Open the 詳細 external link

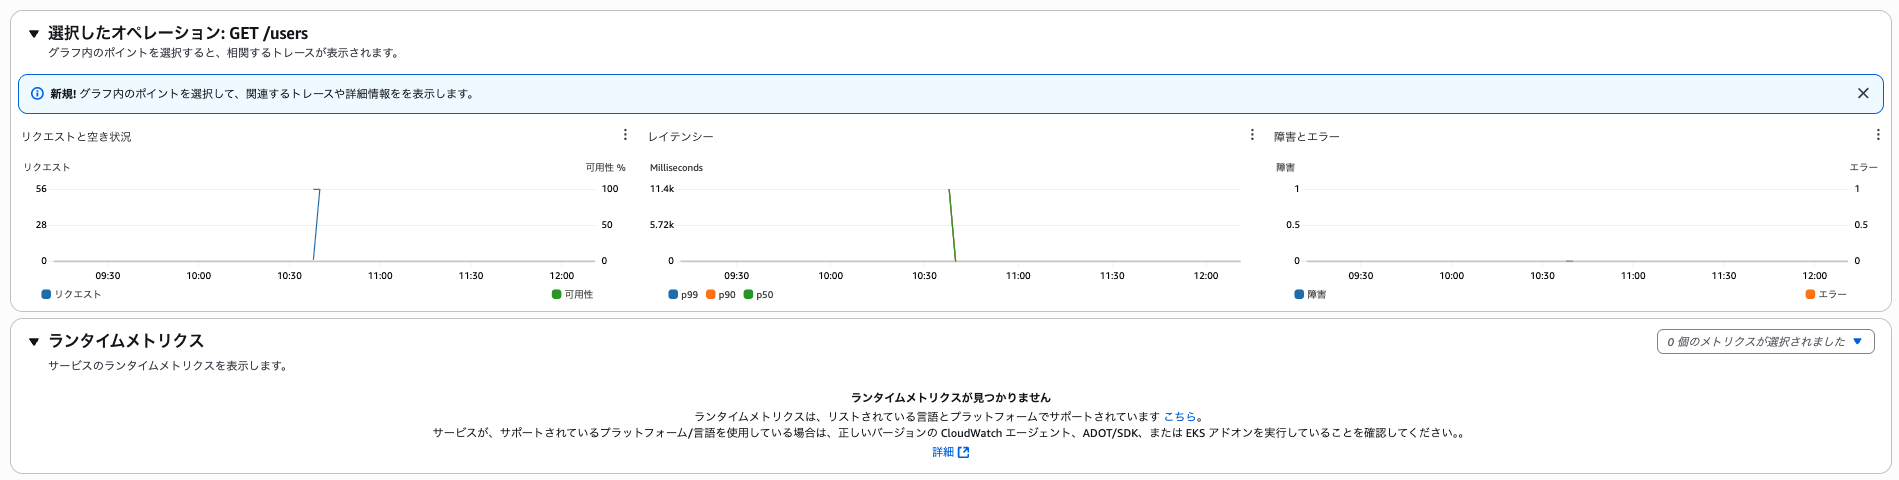950,453
